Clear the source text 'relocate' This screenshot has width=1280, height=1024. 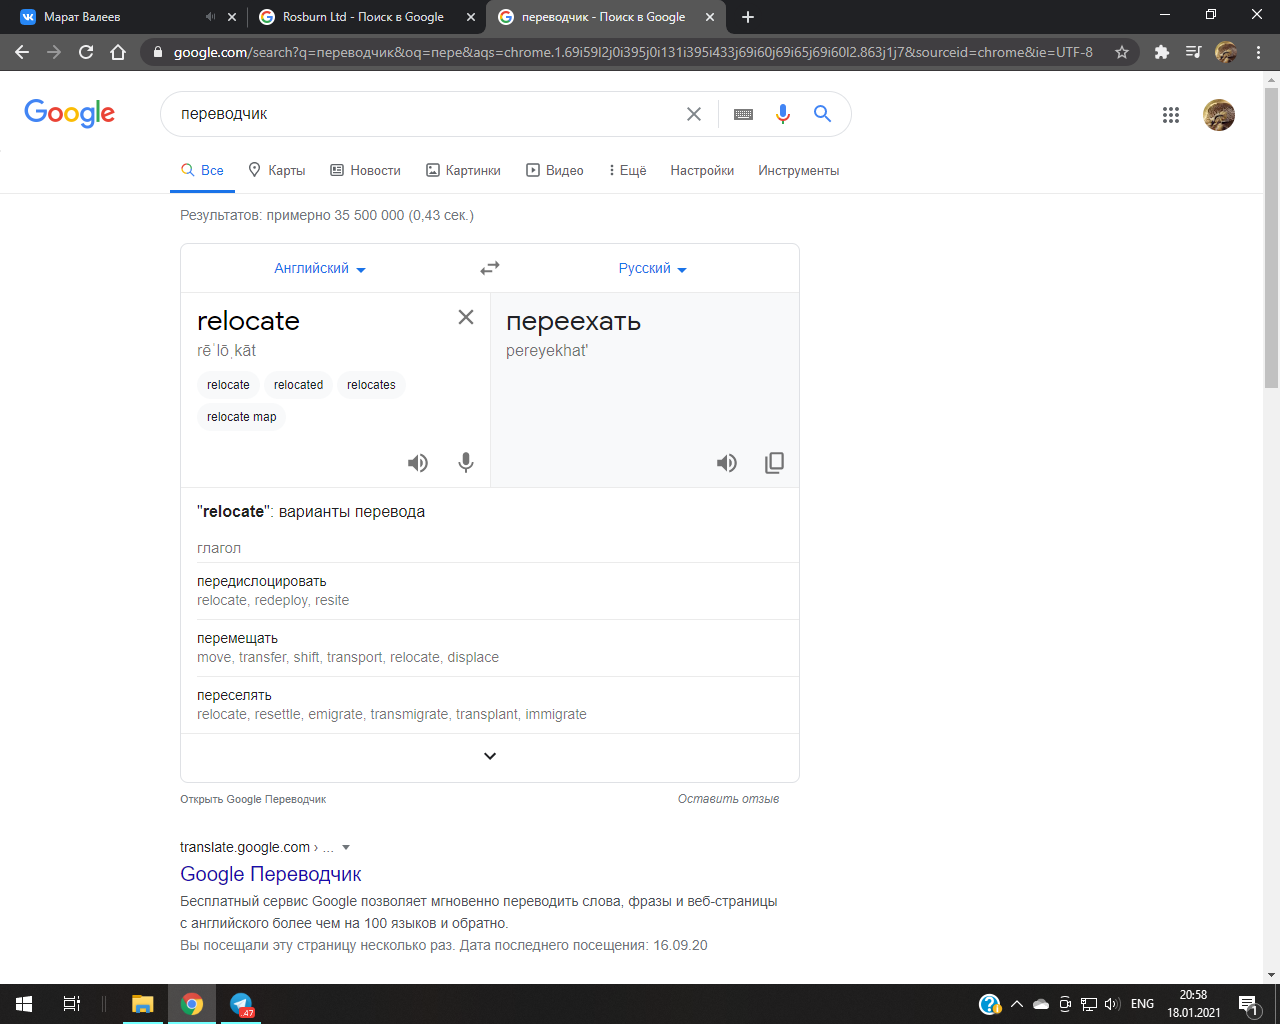466,317
